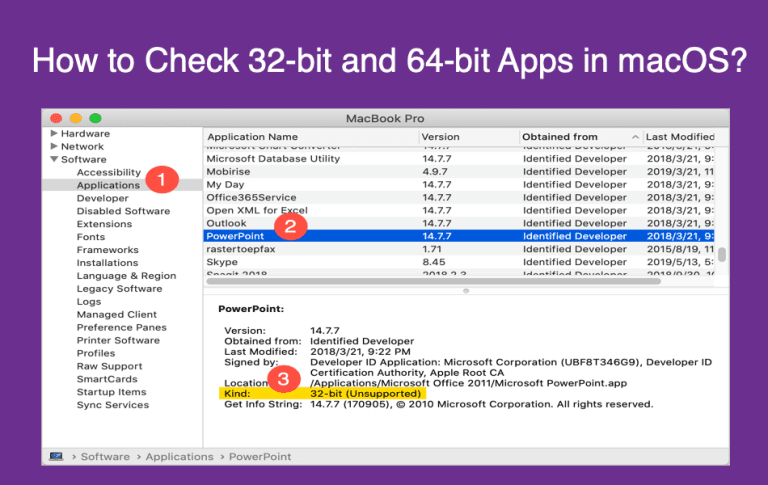This screenshot has width=768, height=485.
Task: Click PowerPoint in the path bar
Action: coord(260,457)
